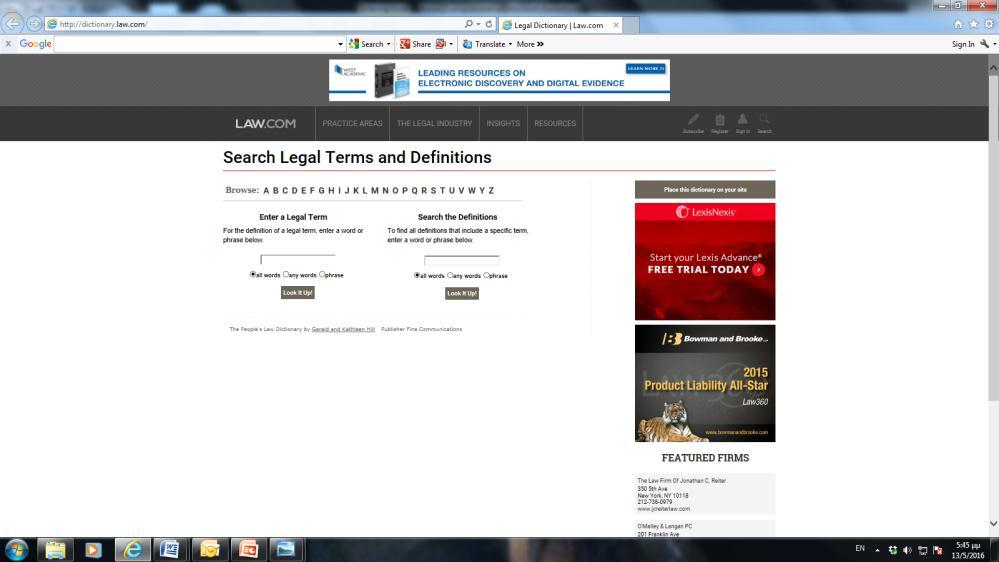Select 'any words' under Enter a Legal Term
This screenshot has height=562, width=999.
pos(286,274)
